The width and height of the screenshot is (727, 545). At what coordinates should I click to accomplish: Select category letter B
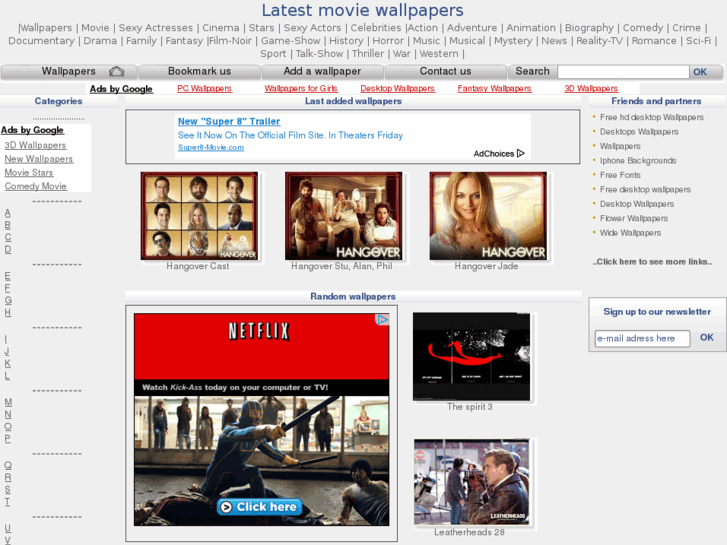click(x=7, y=225)
